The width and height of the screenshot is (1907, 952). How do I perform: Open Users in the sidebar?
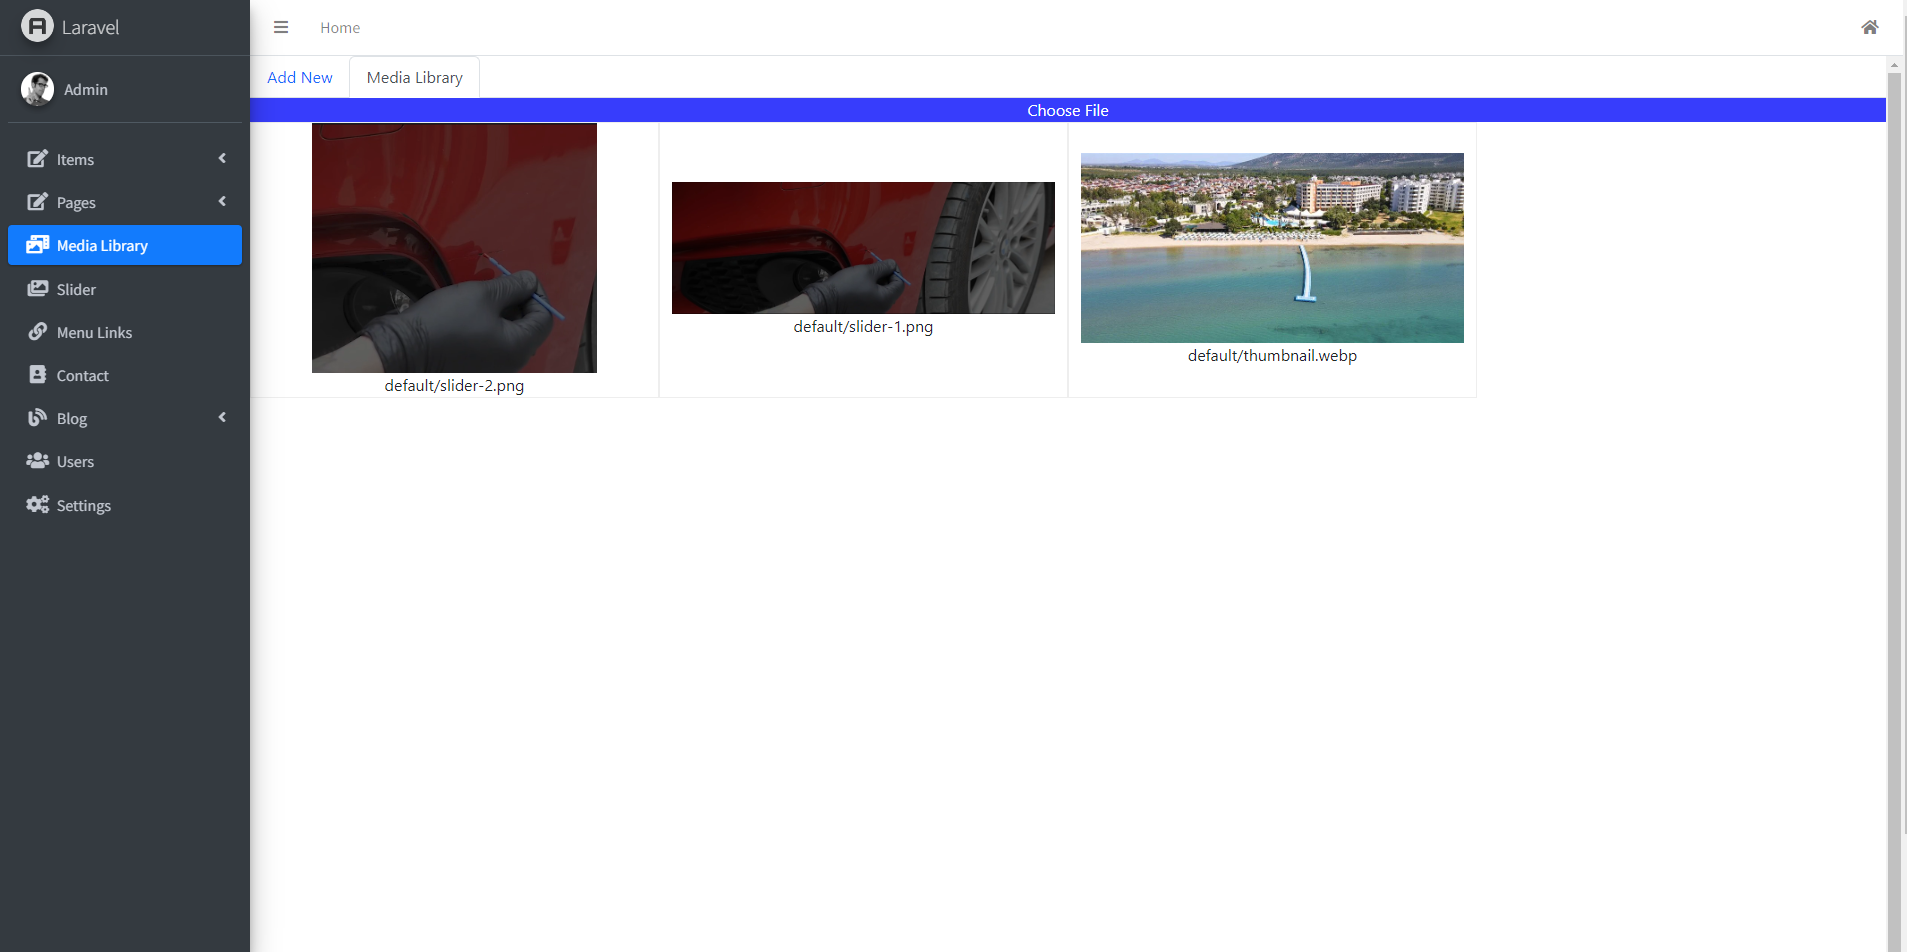point(125,461)
